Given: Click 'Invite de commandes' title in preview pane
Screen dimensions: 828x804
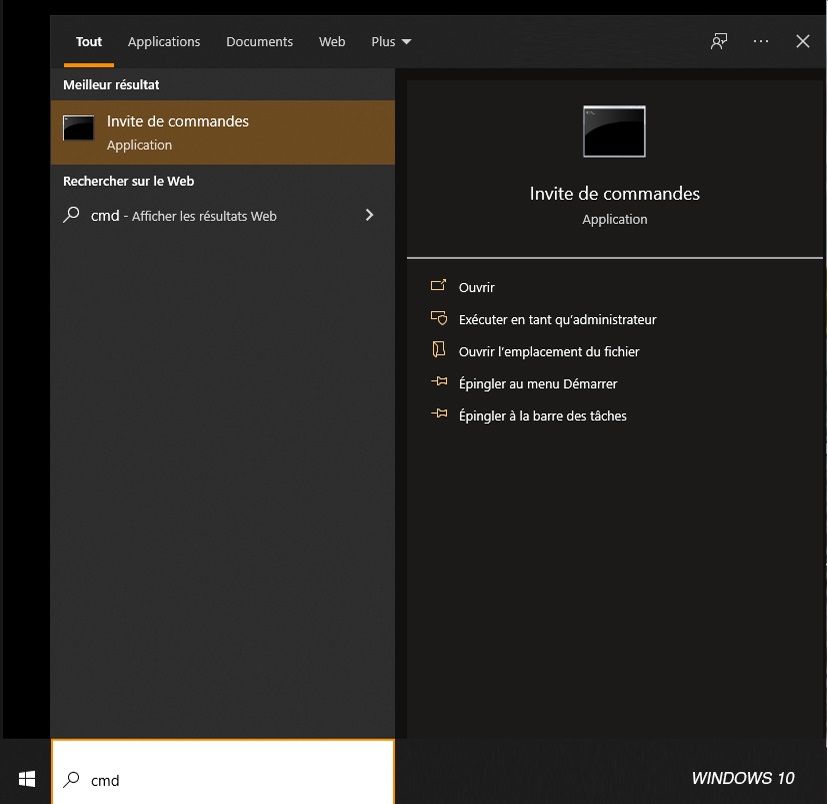Looking at the screenshot, I should 614,193.
